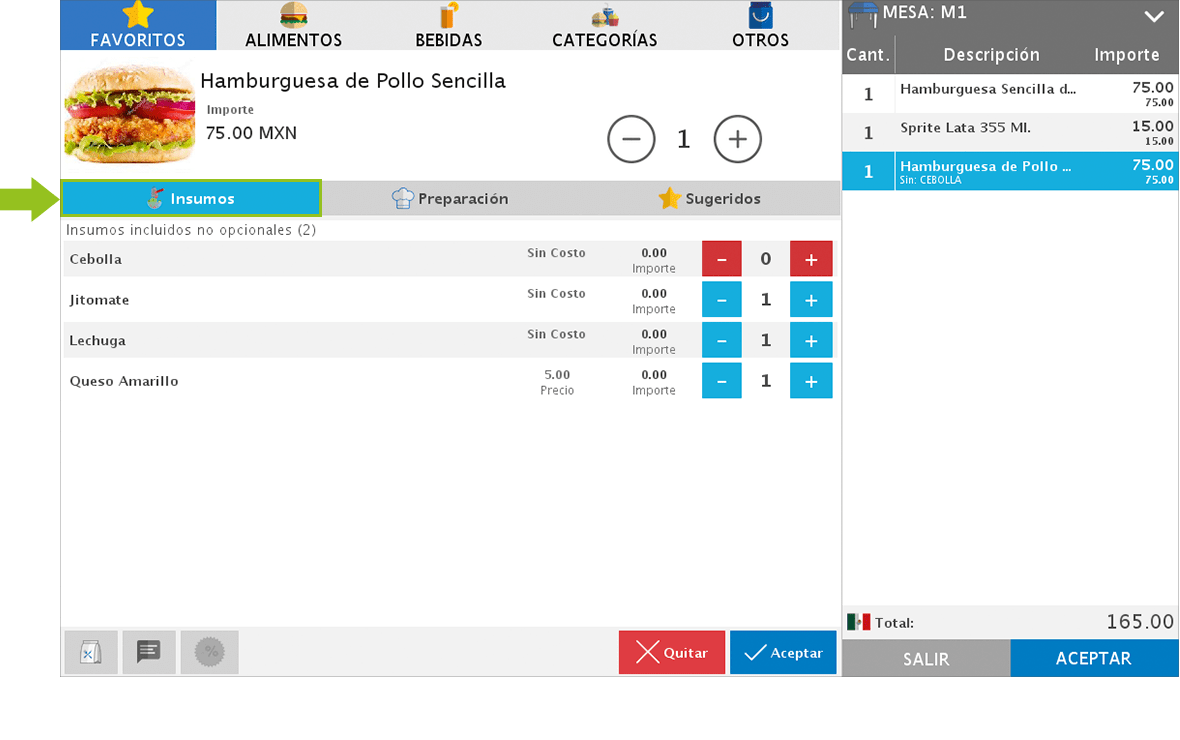This screenshot has width=1180, height=740.
Task: Open the comment note icon
Action: pyautogui.click(x=149, y=652)
